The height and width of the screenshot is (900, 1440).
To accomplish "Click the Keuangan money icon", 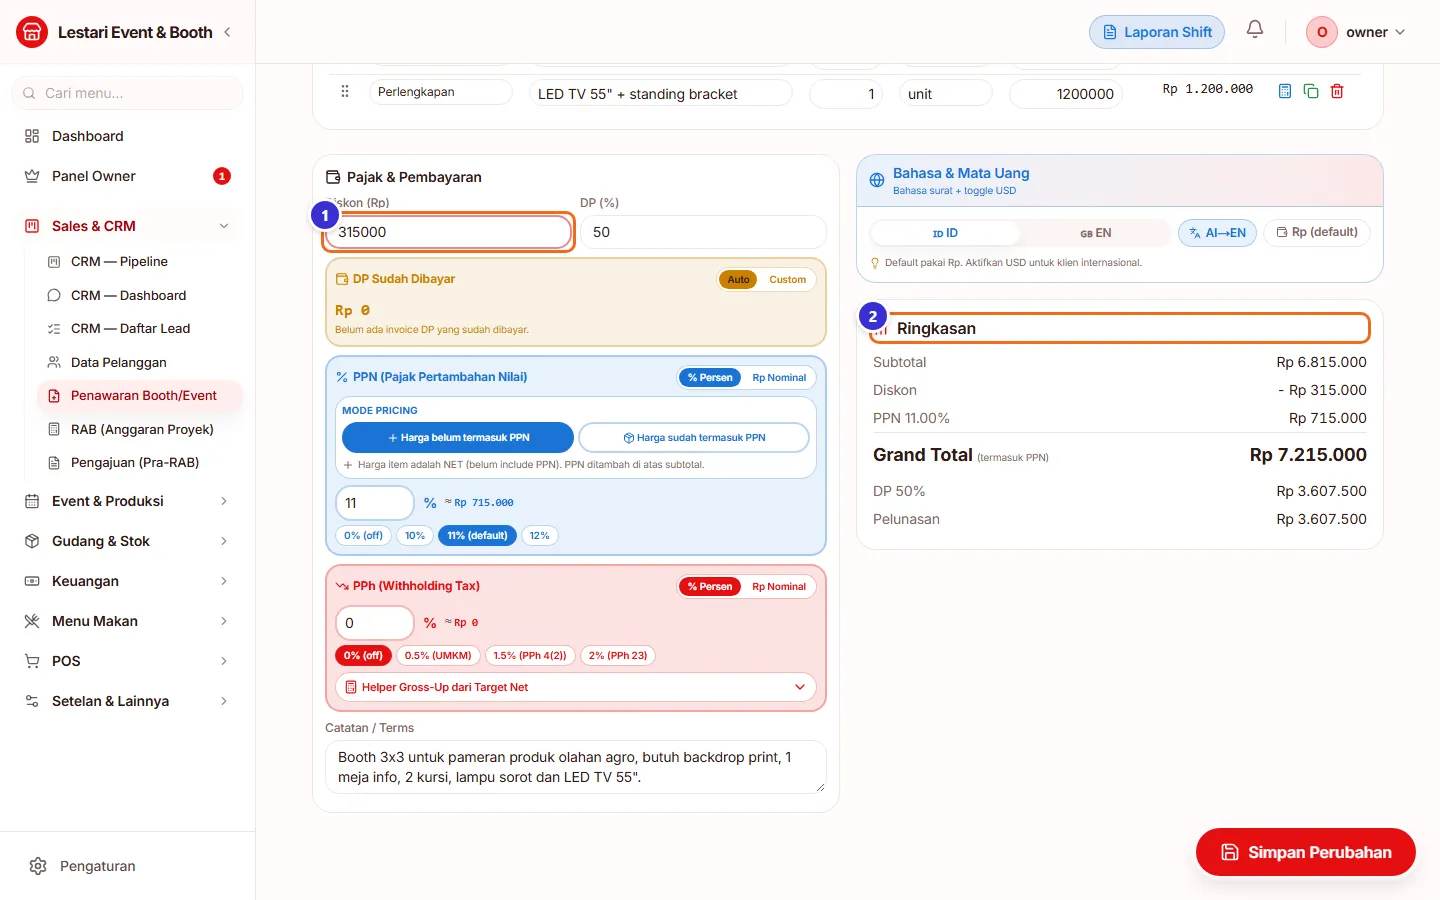I will tap(32, 581).
